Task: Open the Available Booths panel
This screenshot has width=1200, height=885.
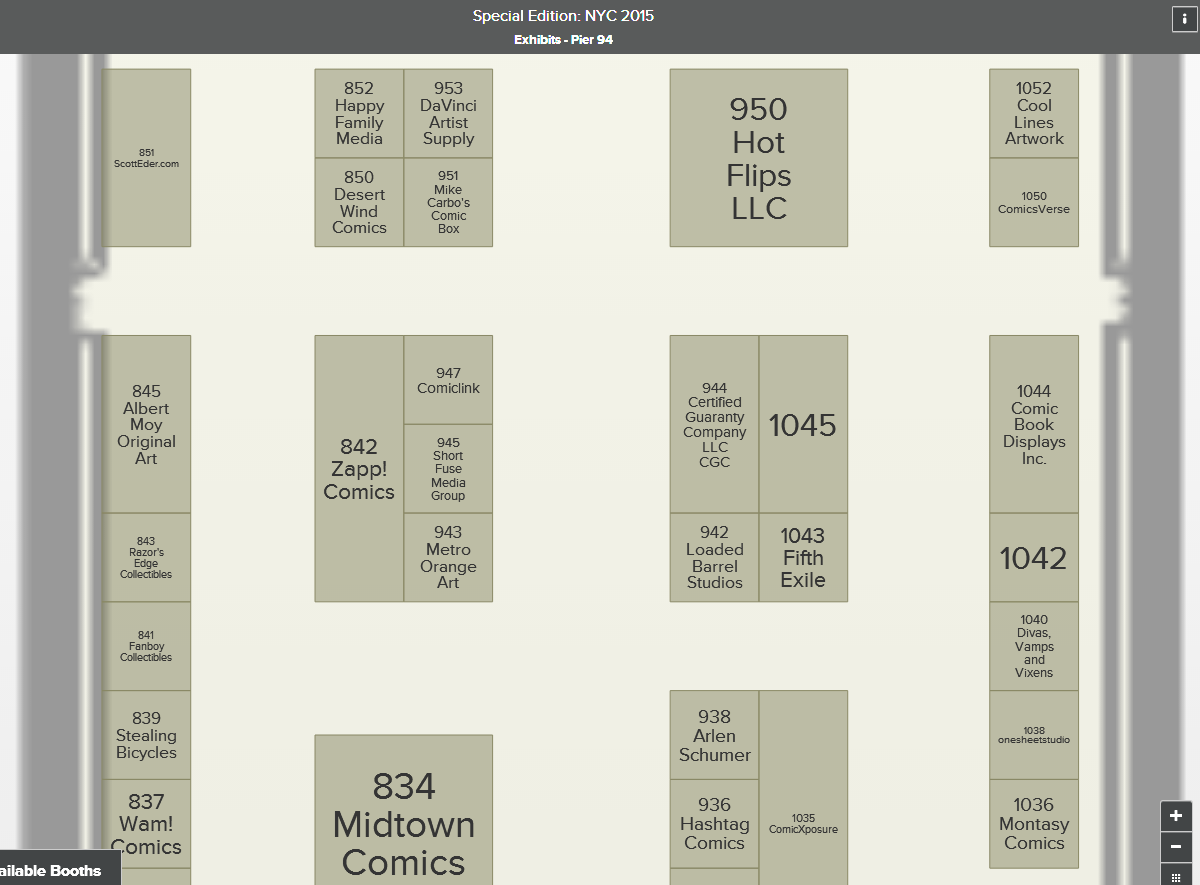Action: click(x=58, y=870)
